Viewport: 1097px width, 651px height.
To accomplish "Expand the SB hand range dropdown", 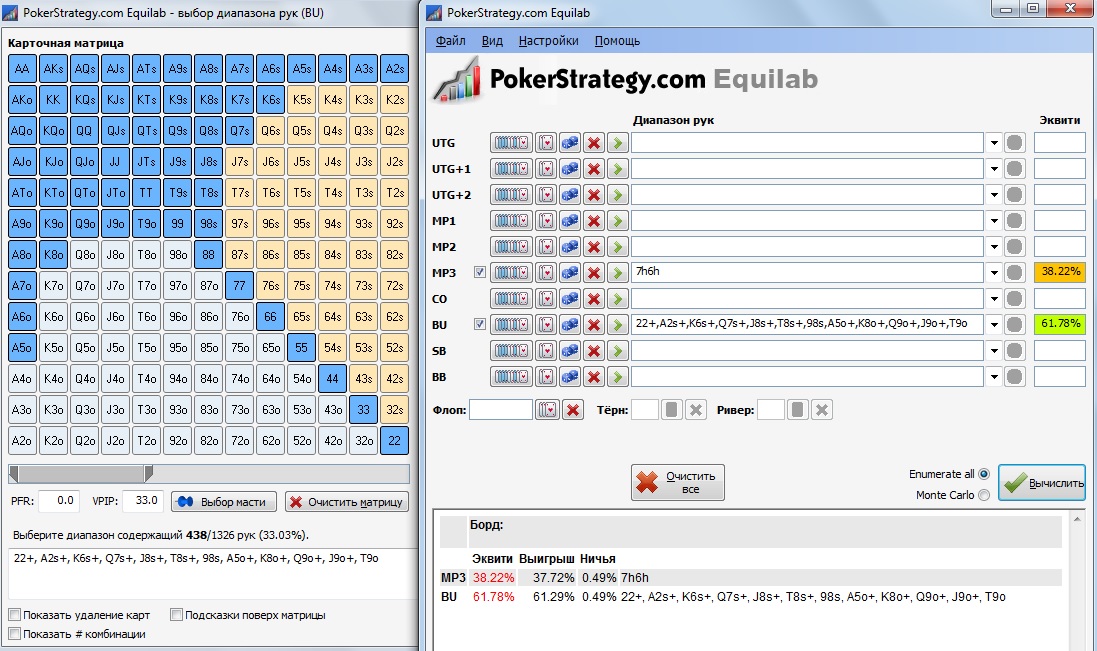I will tap(994, 351).
